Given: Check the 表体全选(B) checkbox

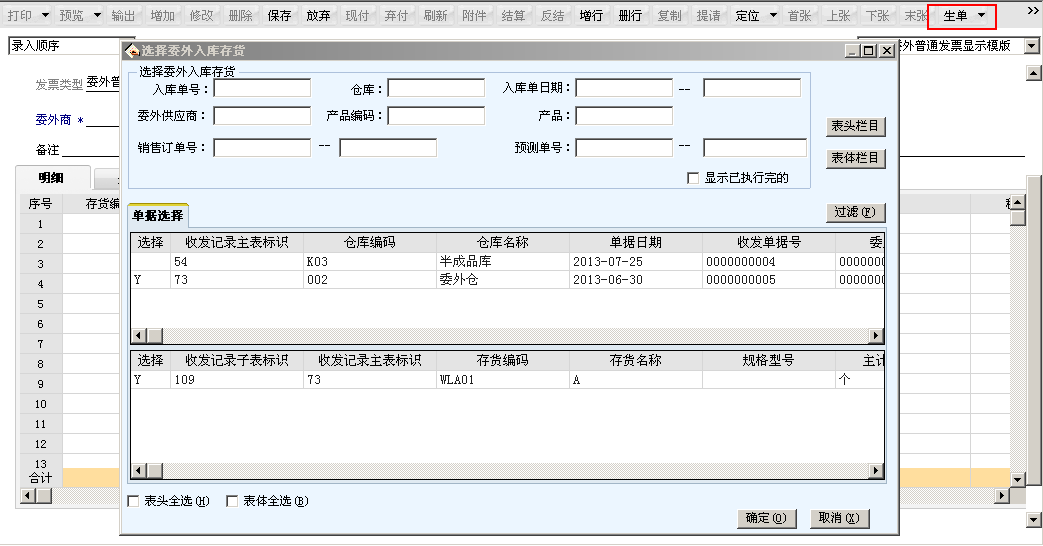Looking at the screenshot, I should tap(232, 501).
